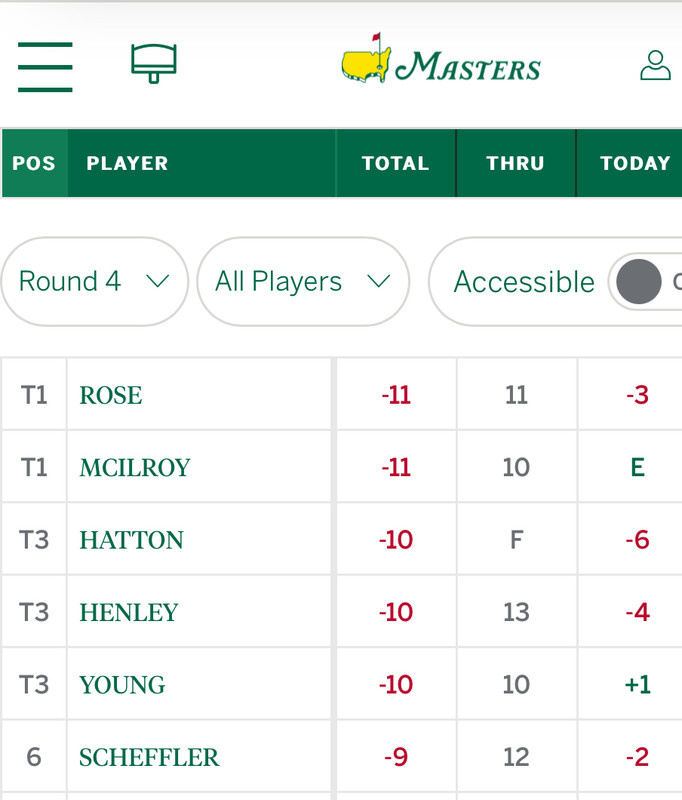Image resolution: width=682 pixels, height=800 pixels.
Task: Open the All Players filter dropdown
Action: (302, 281)
